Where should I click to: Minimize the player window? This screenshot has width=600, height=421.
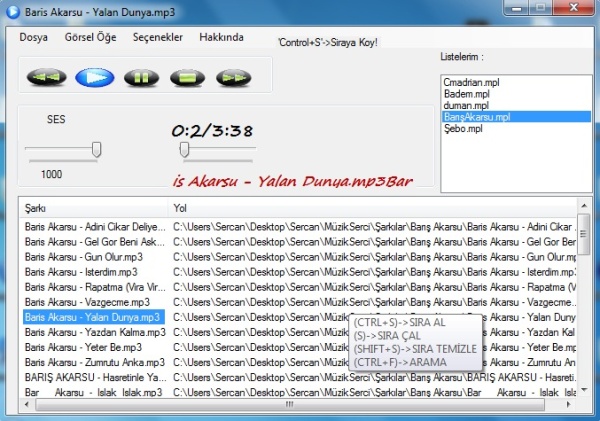(517, 8)
